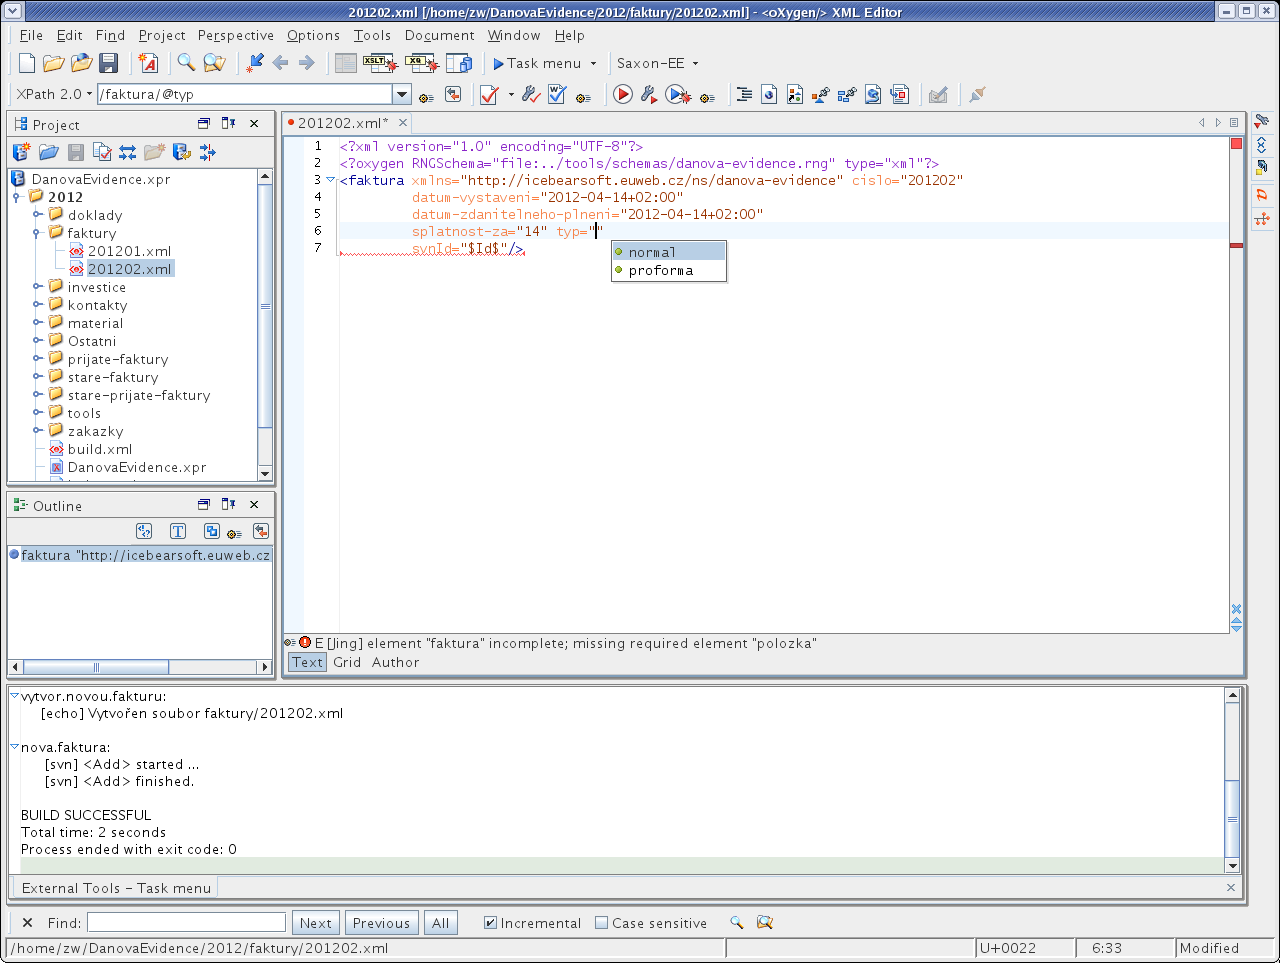Click the results console vertical scrollbar thumb

click(1232, 820)
